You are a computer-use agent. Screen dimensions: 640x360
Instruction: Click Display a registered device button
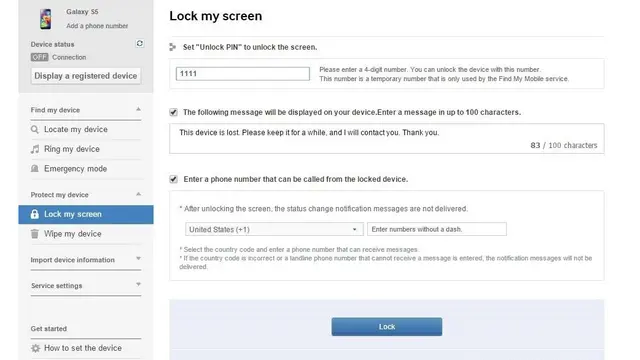pos(86,76)
